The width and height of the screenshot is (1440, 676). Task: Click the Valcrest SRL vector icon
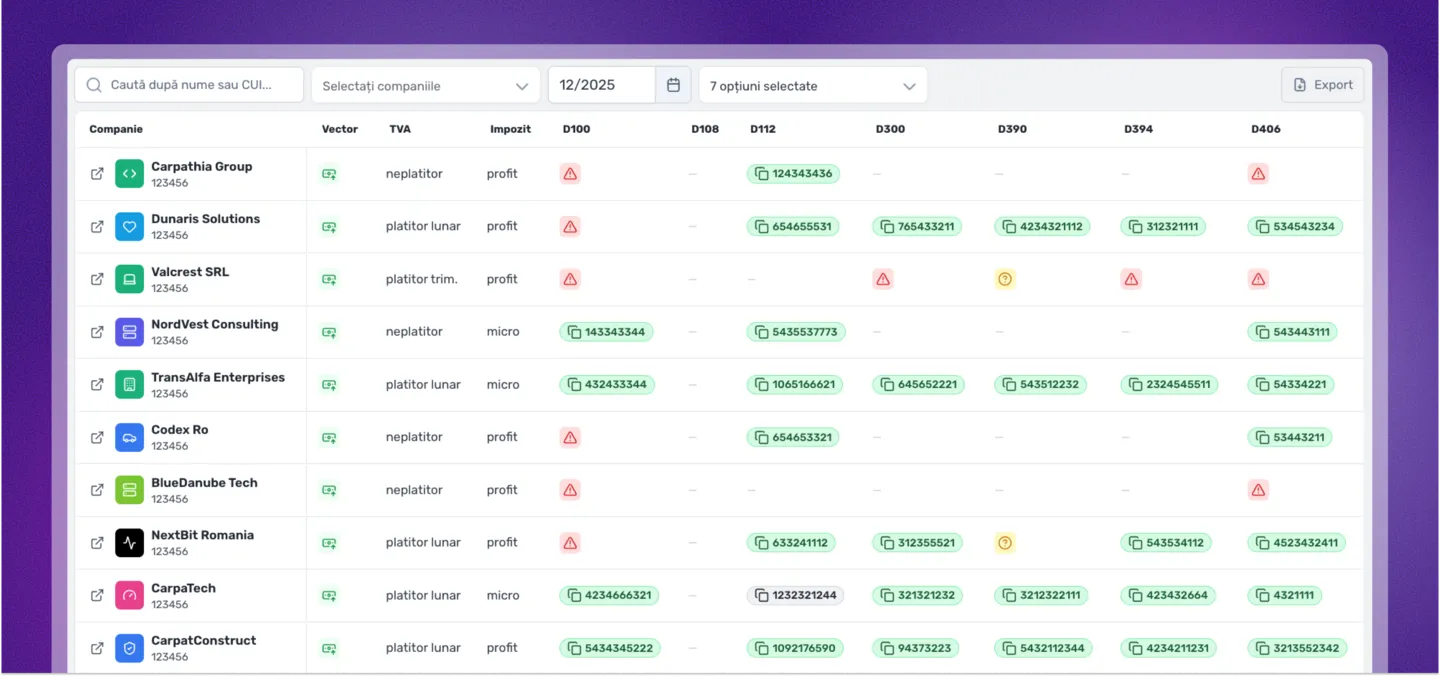[x=329, y=279]
